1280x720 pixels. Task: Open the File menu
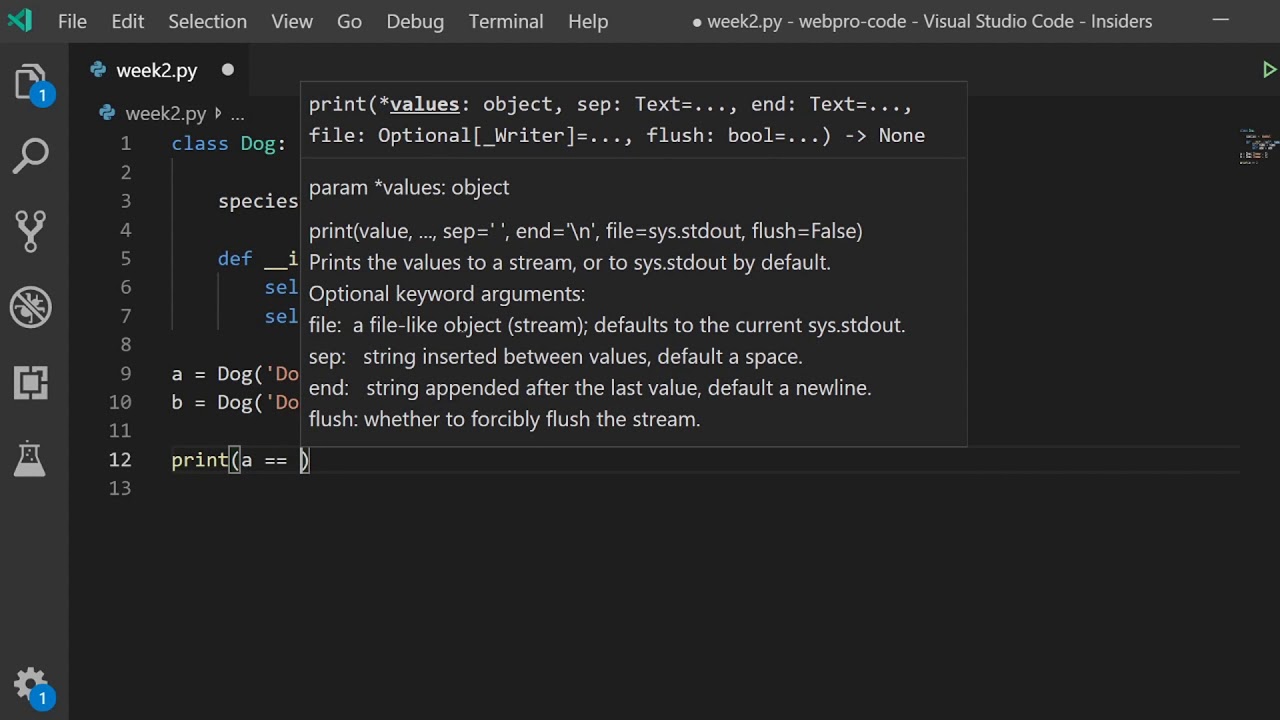click(x=72, y=21)
